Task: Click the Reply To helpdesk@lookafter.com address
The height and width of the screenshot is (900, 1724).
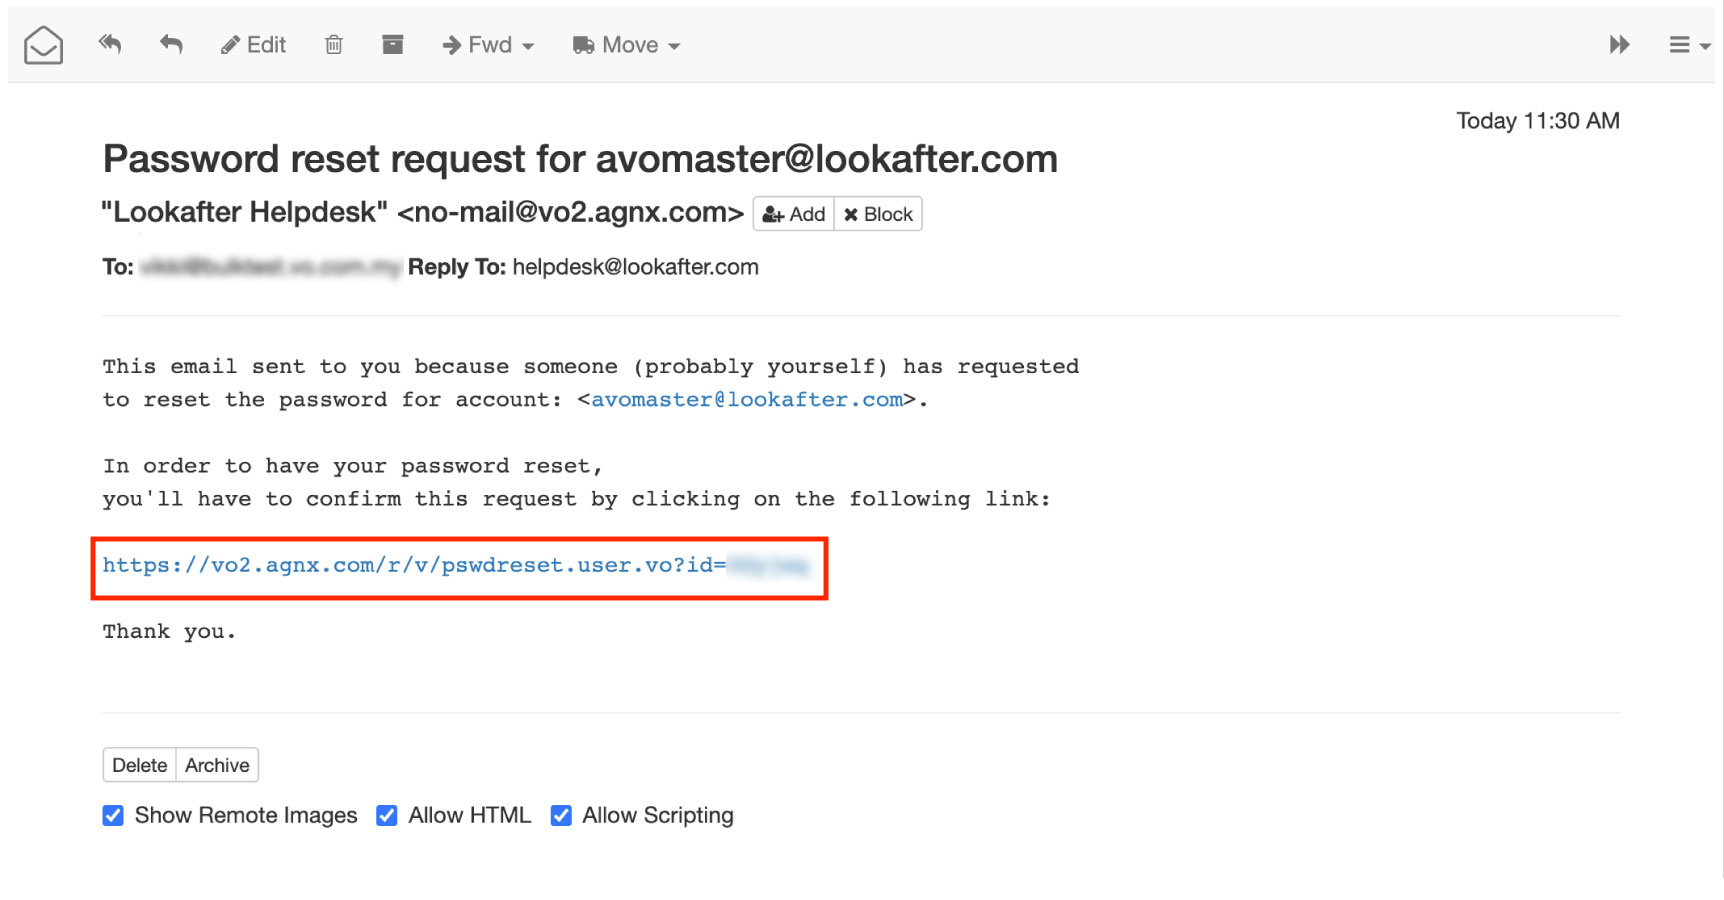Action: click(635, 267)
